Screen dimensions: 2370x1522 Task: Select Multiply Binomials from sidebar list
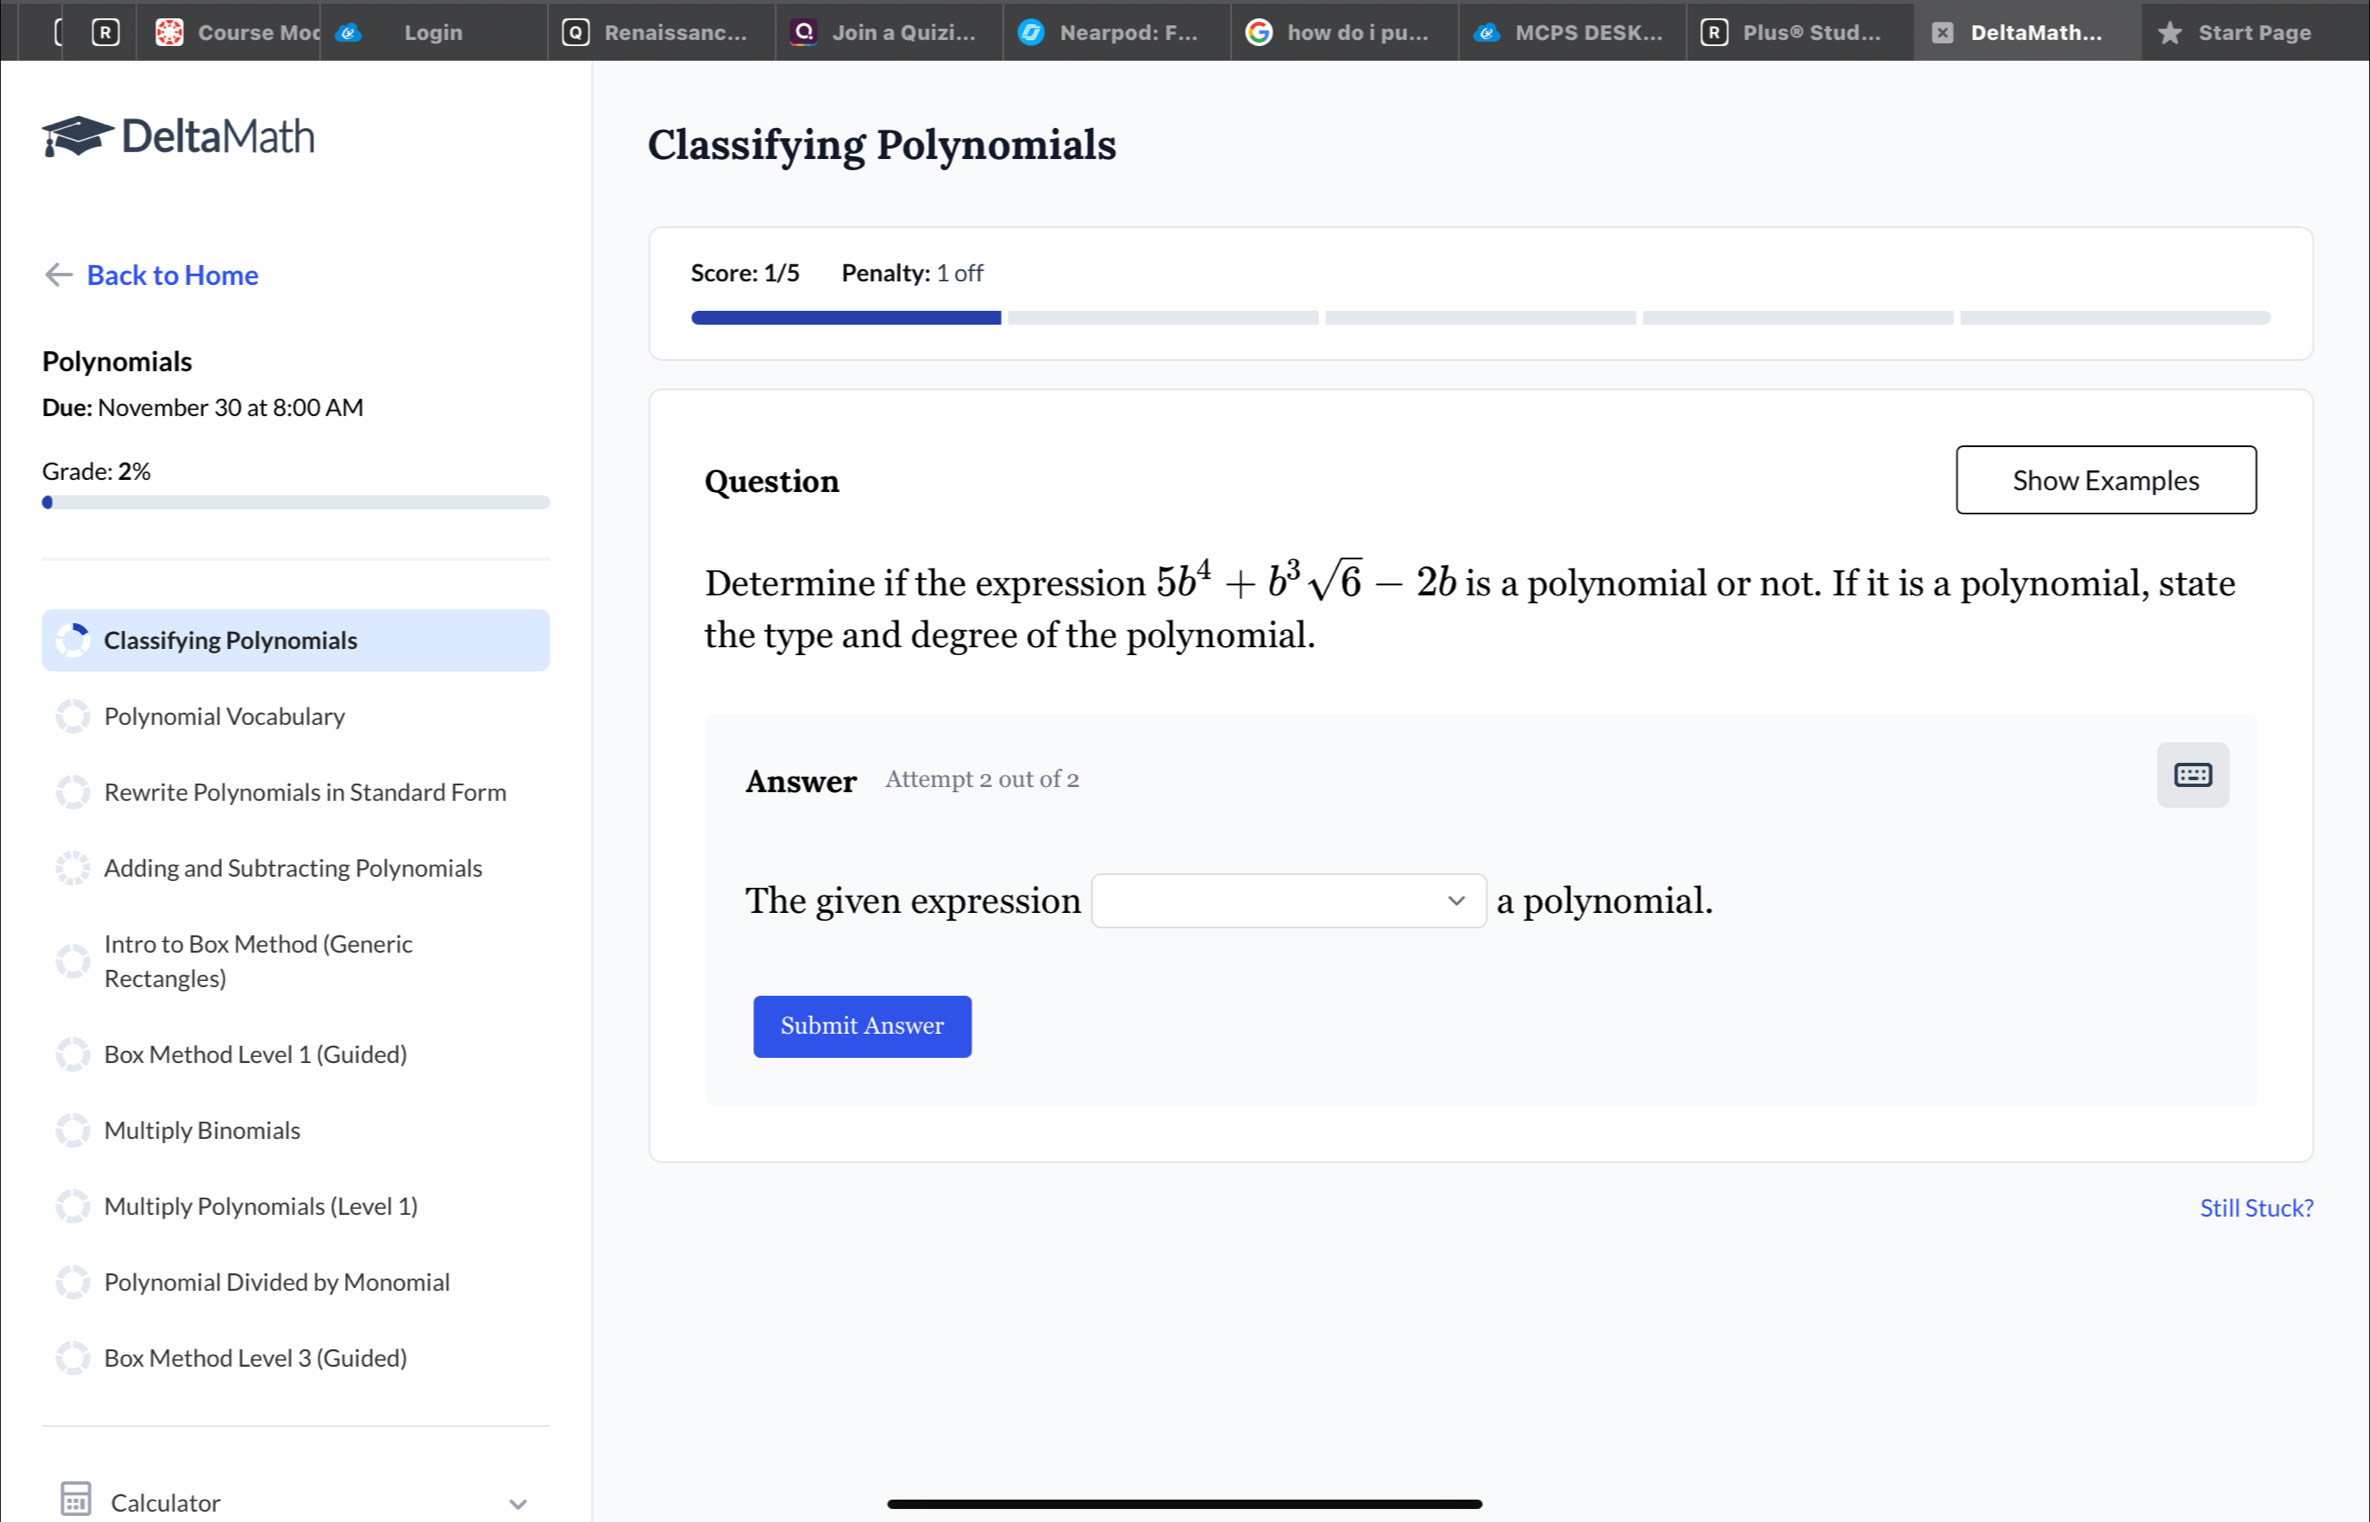point(202,1128)
